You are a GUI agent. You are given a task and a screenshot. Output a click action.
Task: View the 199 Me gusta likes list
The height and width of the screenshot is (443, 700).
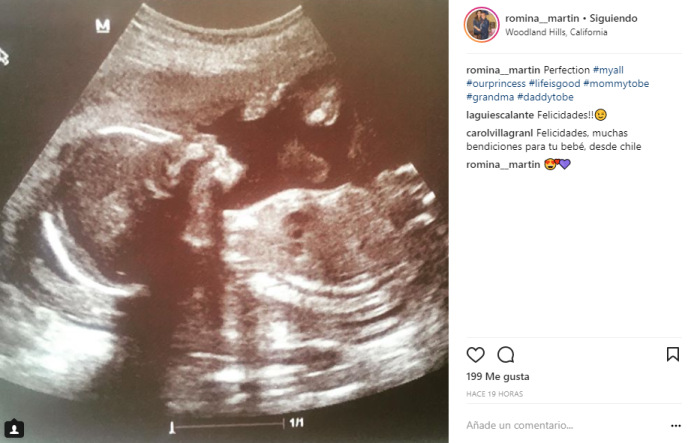click(498, 376)
